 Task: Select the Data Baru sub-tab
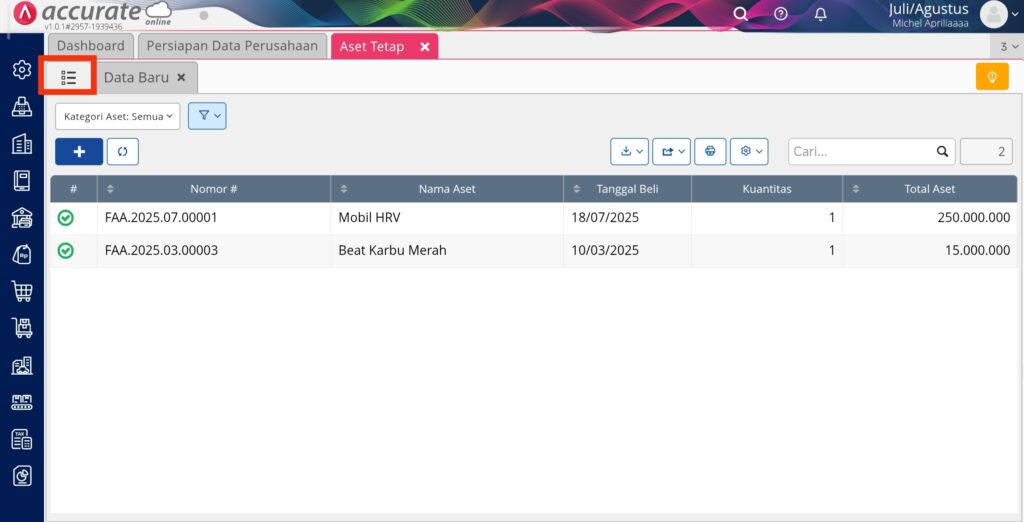click(136, 78)
